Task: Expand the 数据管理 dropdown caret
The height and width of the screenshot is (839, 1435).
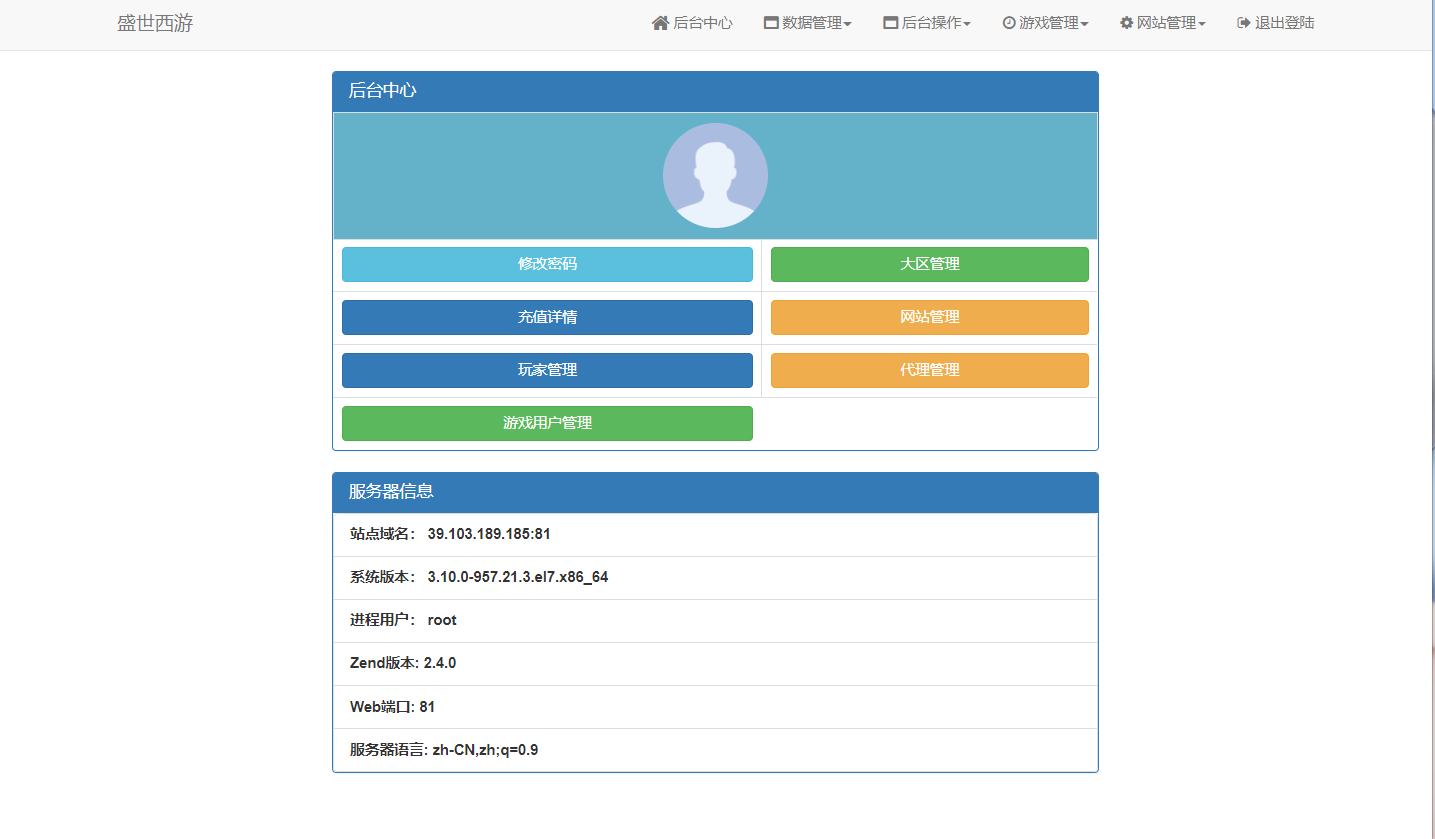Action: 848,24
